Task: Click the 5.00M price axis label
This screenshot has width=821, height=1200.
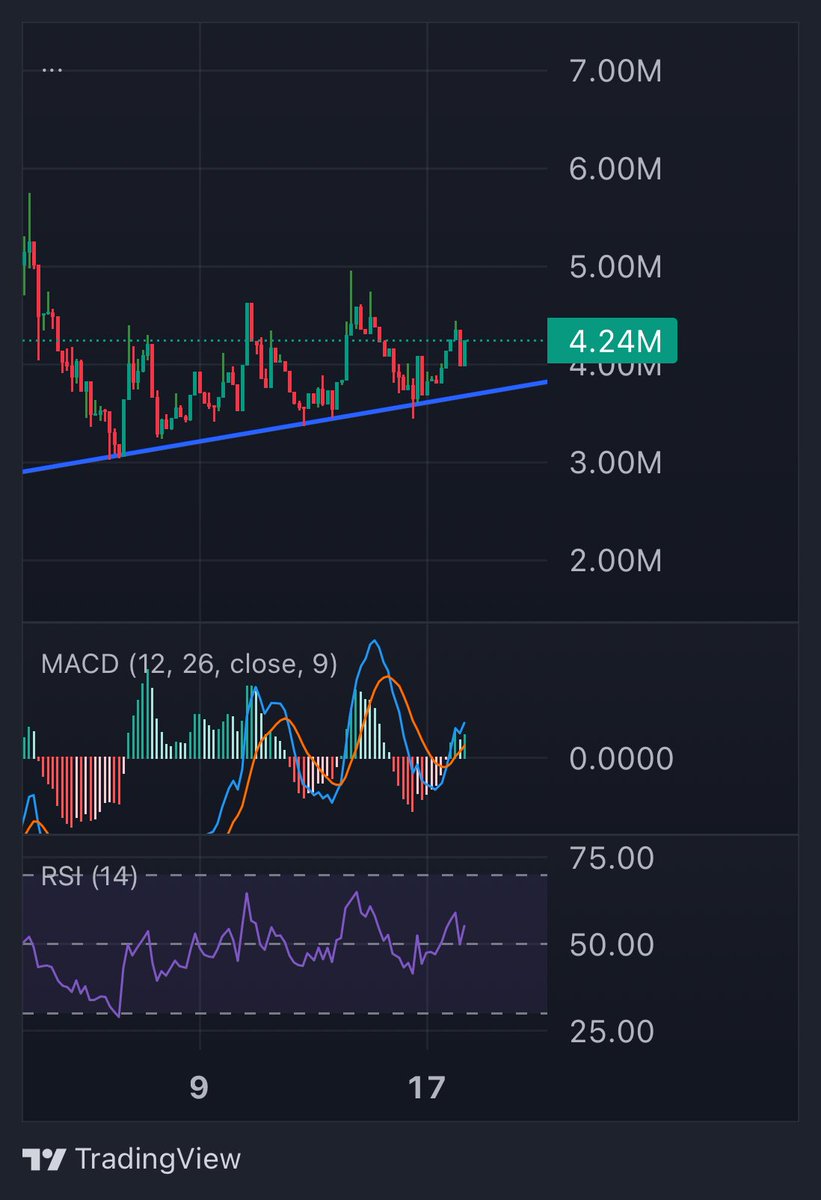Action: [616, 267]
